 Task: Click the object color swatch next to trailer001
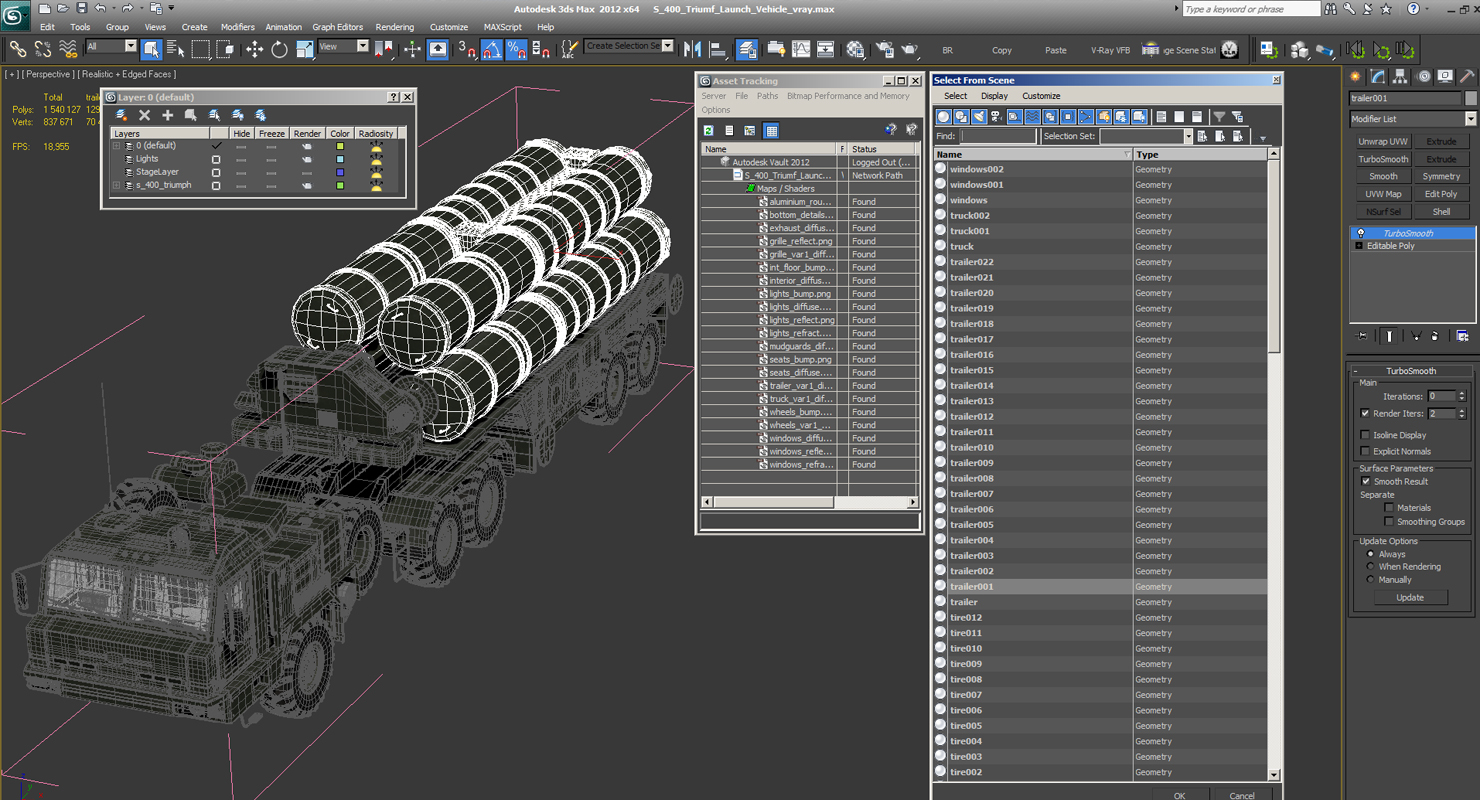point(1471,98)
